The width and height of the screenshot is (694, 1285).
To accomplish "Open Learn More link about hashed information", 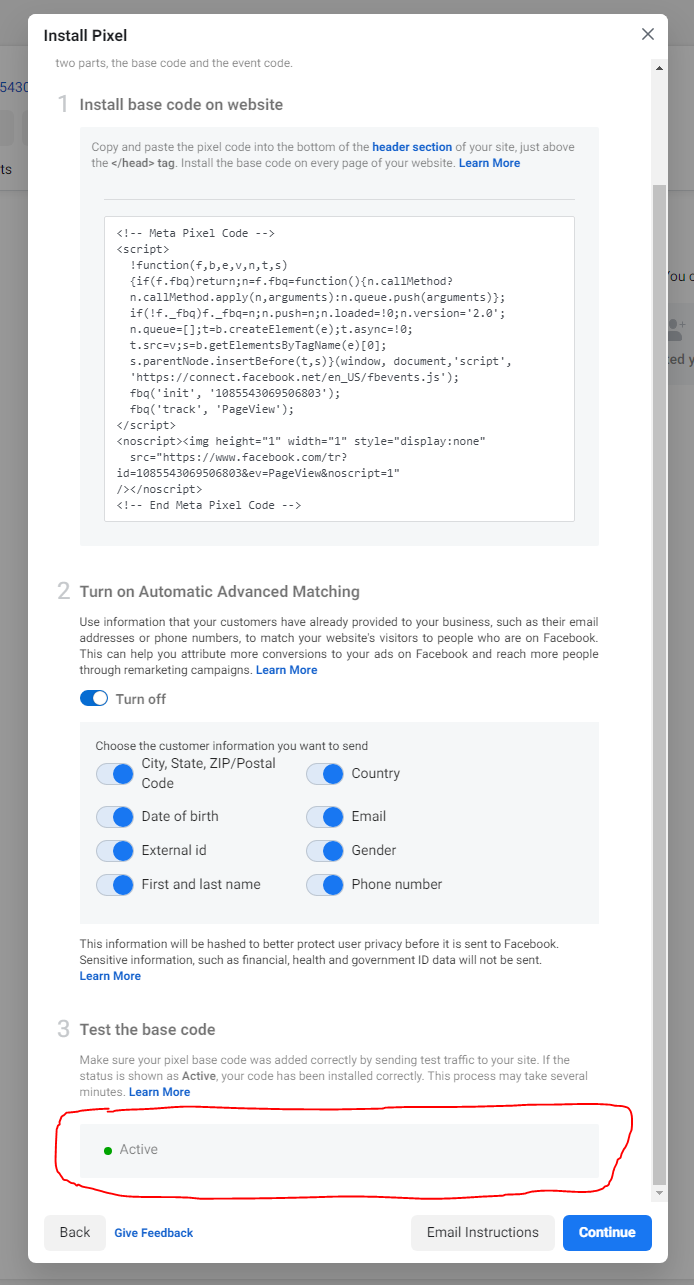I will point(110,976).
